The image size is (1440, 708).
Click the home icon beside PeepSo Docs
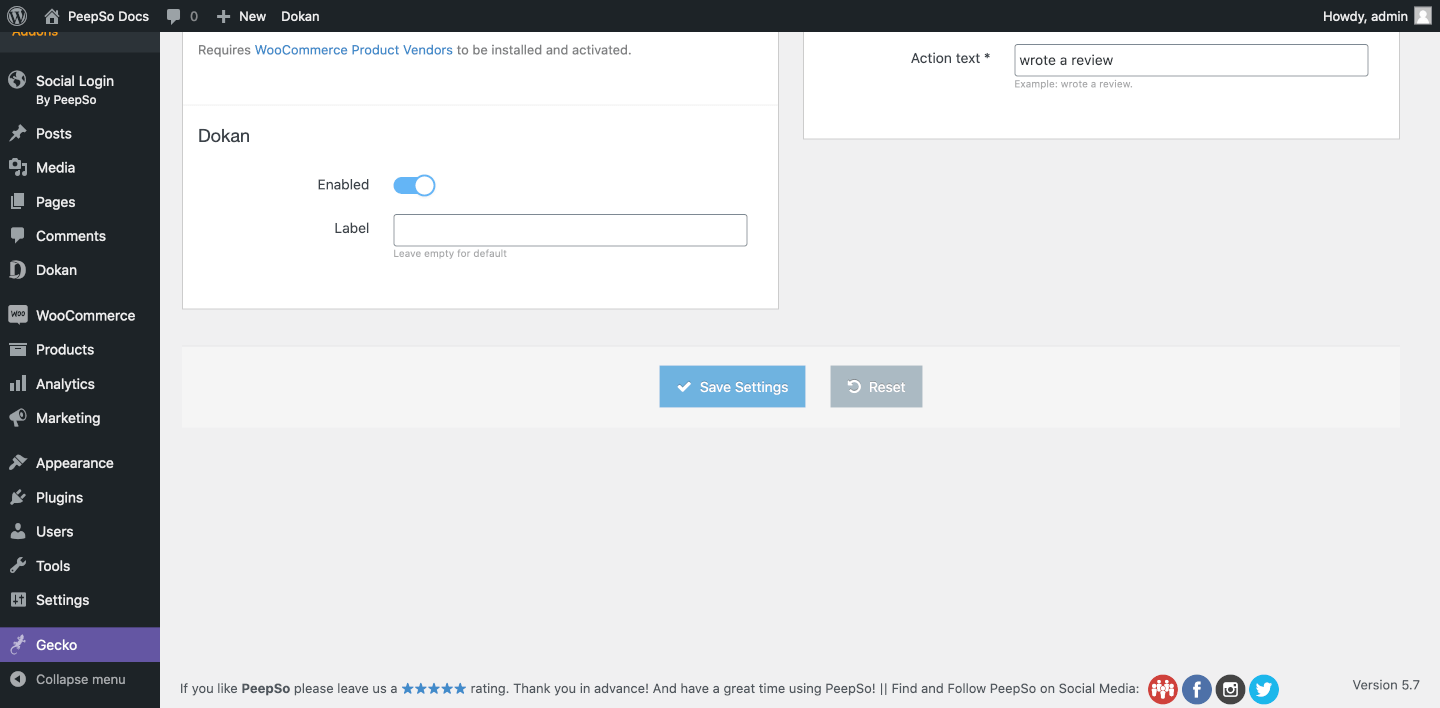[x=52, y=16]
